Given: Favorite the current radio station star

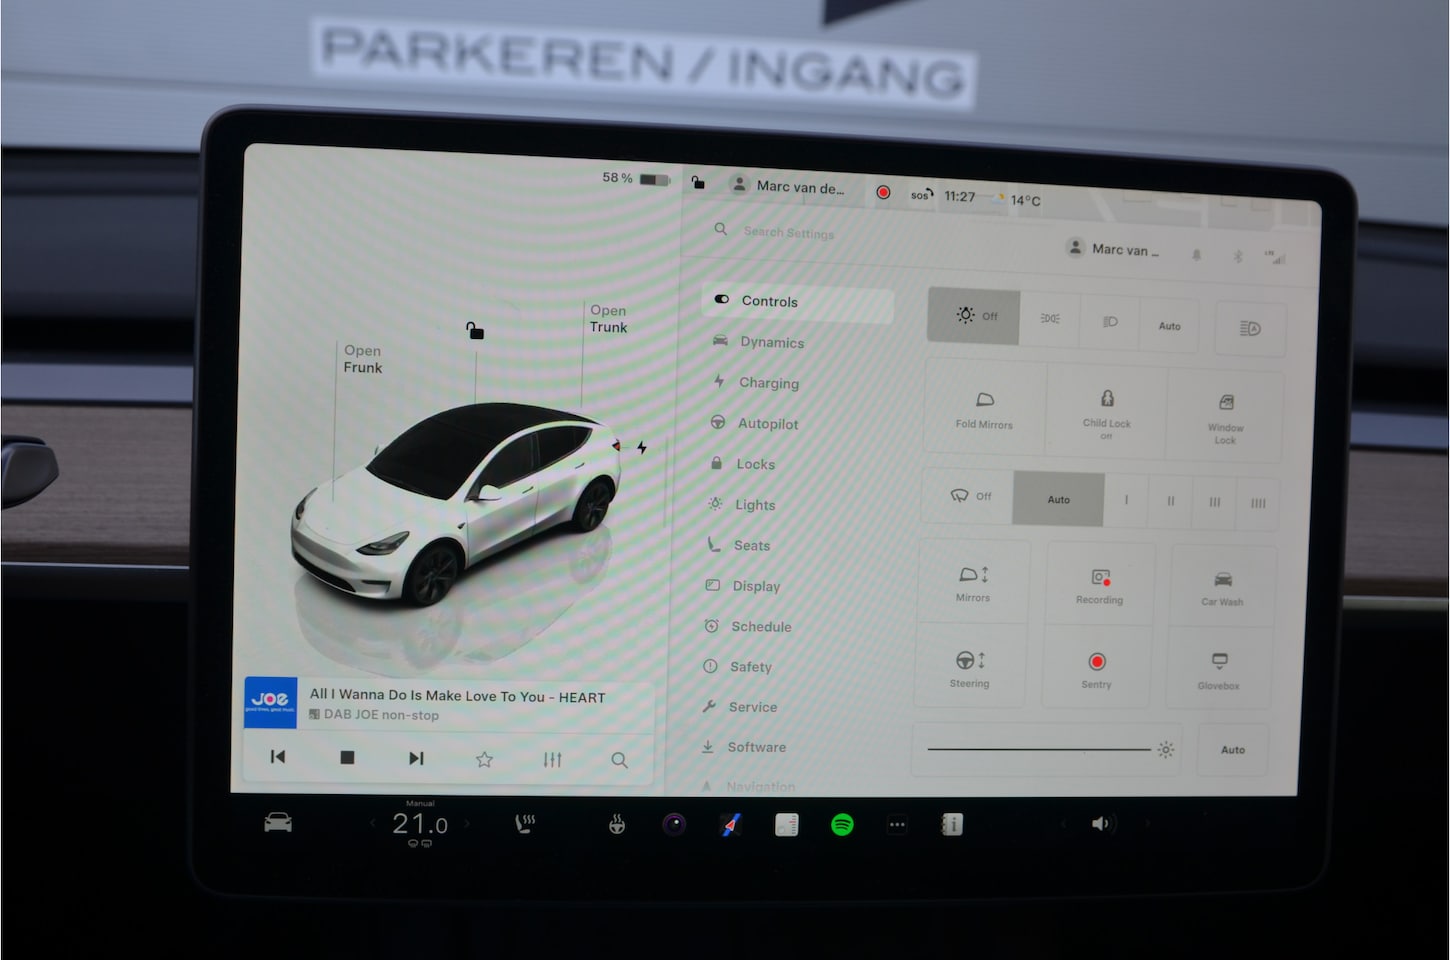Looking at the screenshot, I should point(484,759).
